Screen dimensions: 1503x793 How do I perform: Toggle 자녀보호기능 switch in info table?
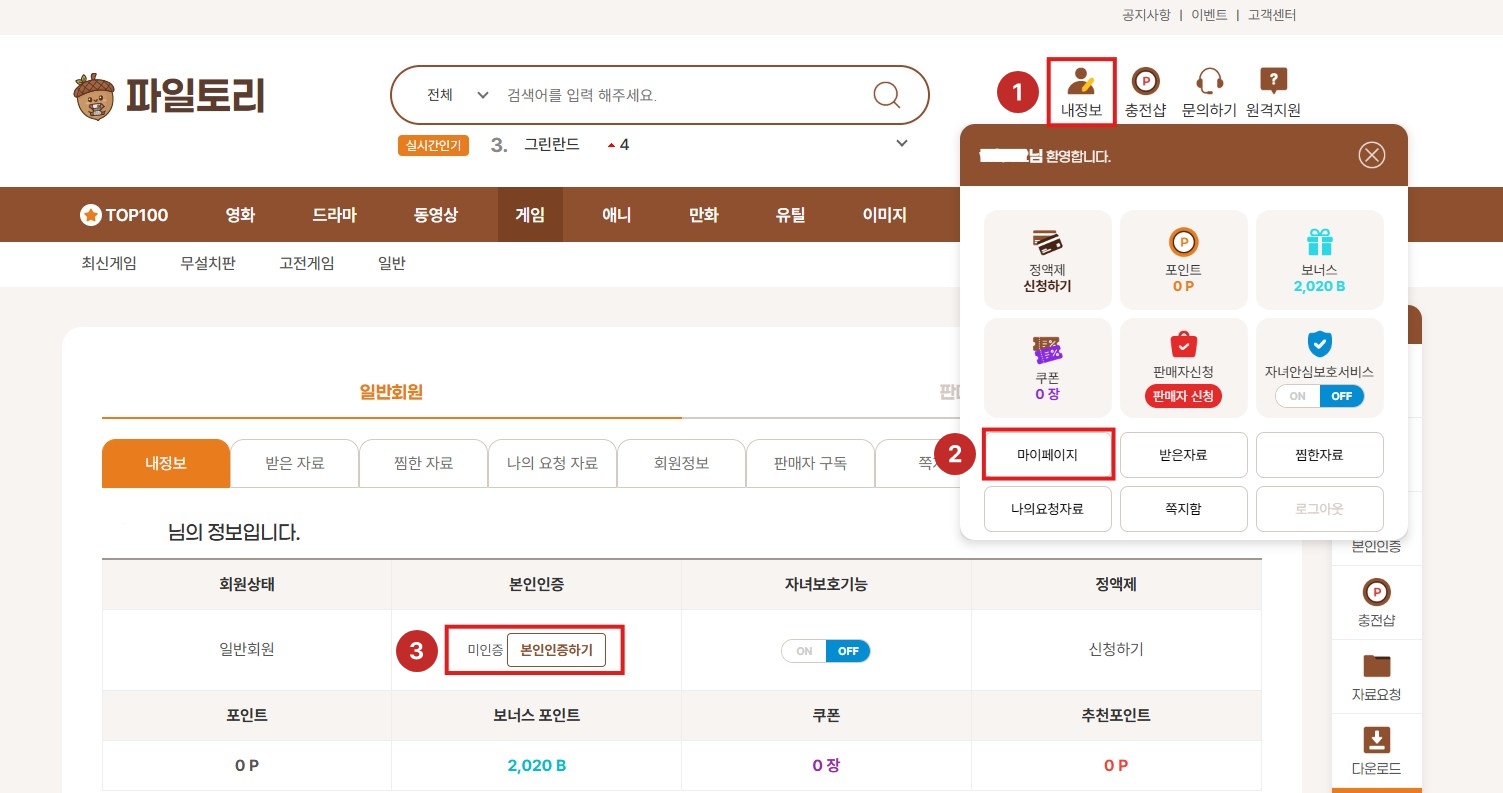(826, 651)
